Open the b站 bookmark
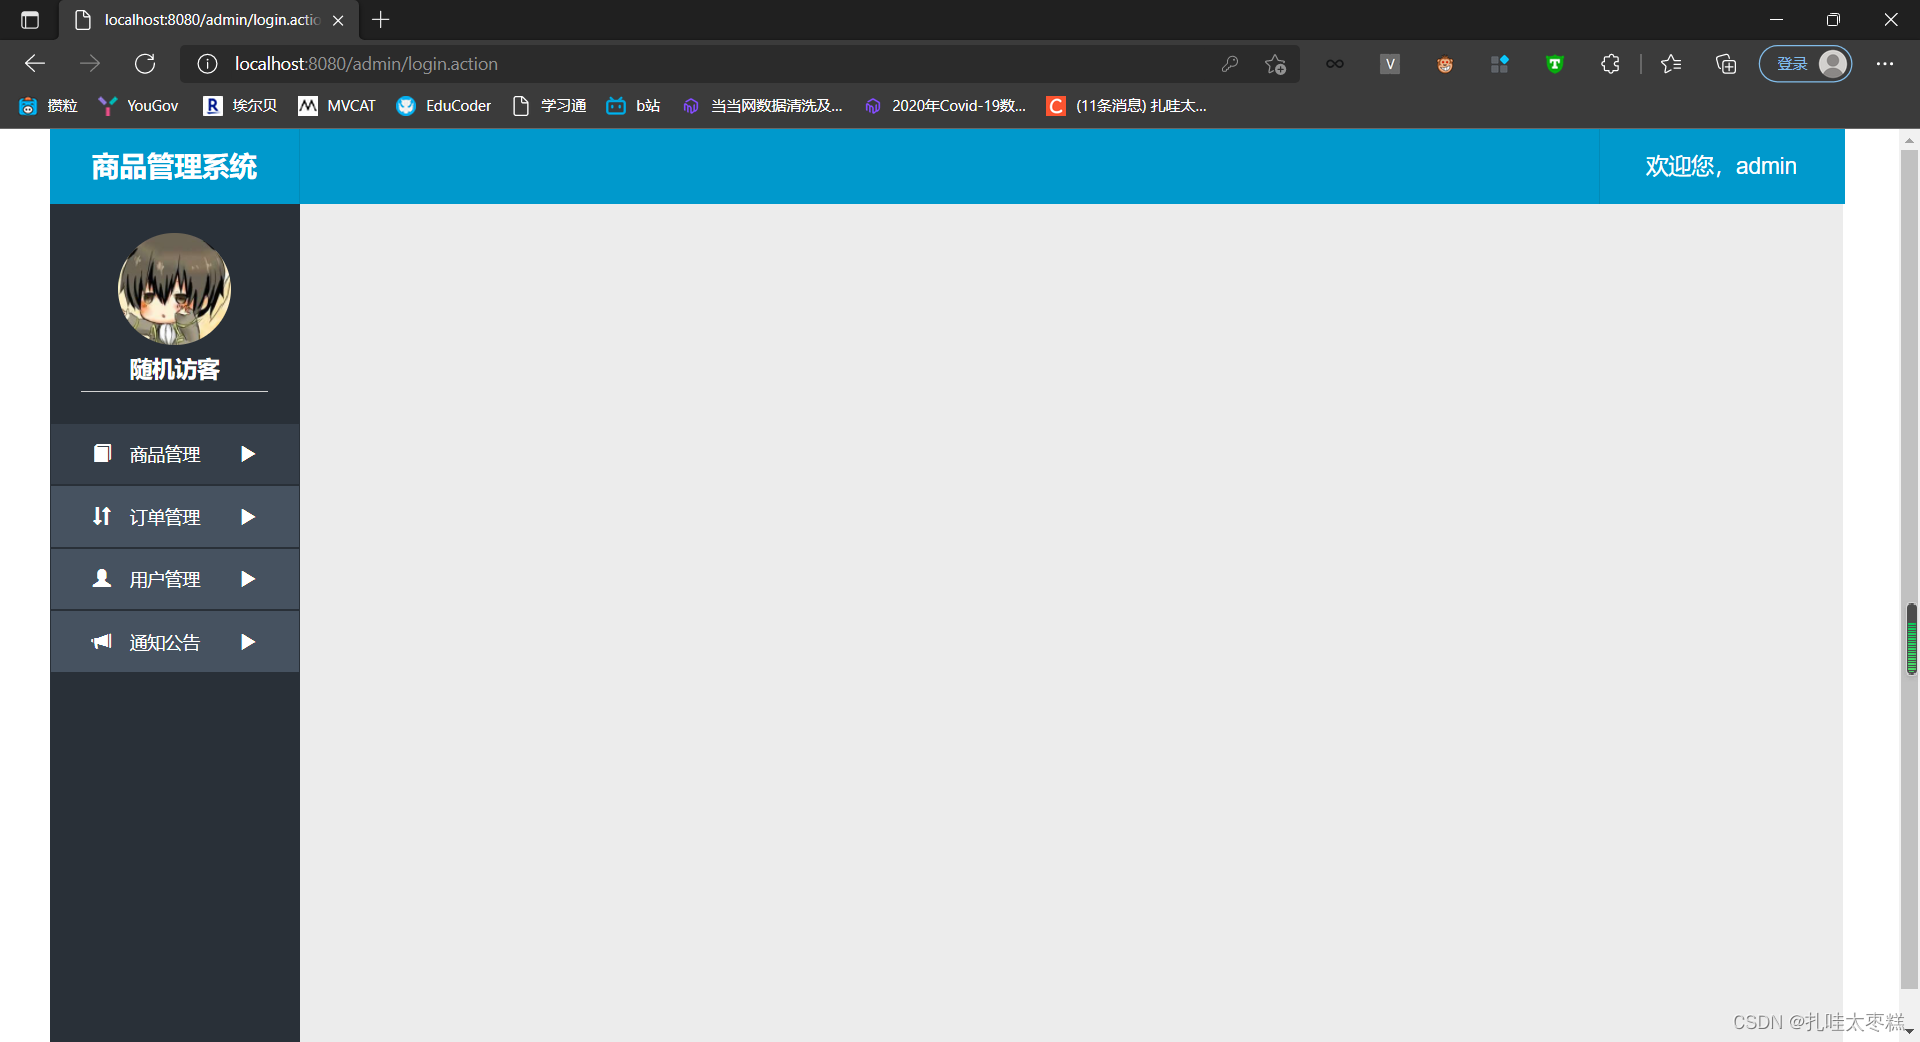The image size is (1920, 1042). pyautogui.click(x=634, y=106)
